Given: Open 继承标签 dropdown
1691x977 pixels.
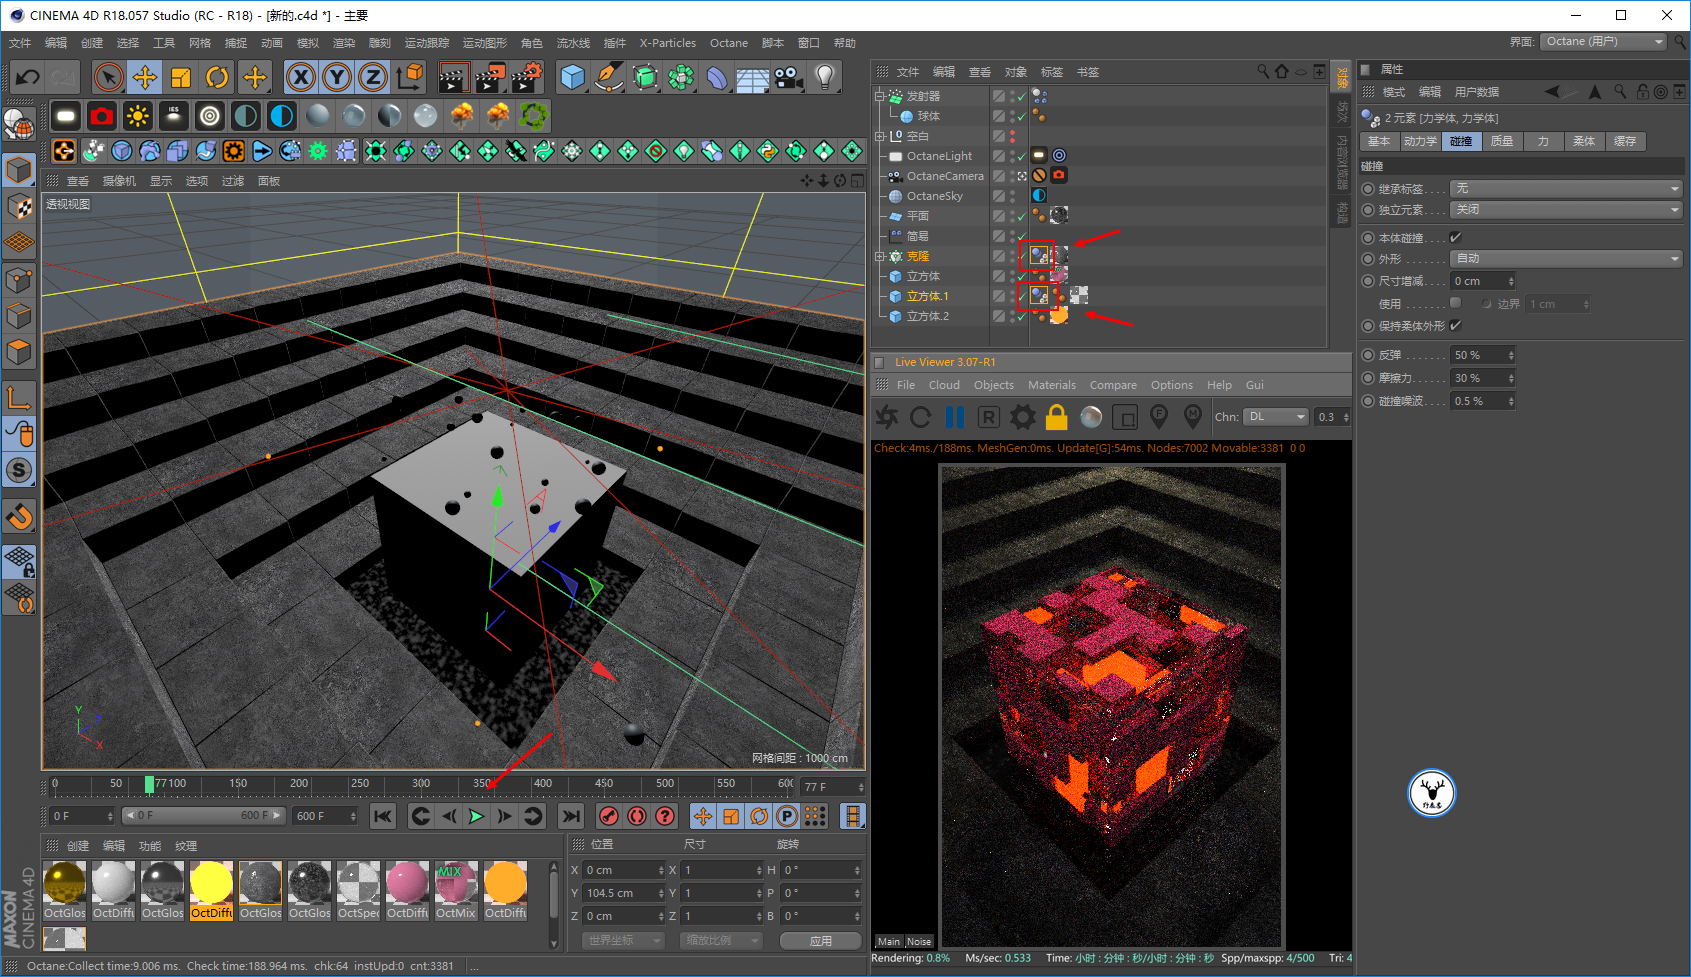Looking at the screenshot, I should click(x=1567, y=188).
